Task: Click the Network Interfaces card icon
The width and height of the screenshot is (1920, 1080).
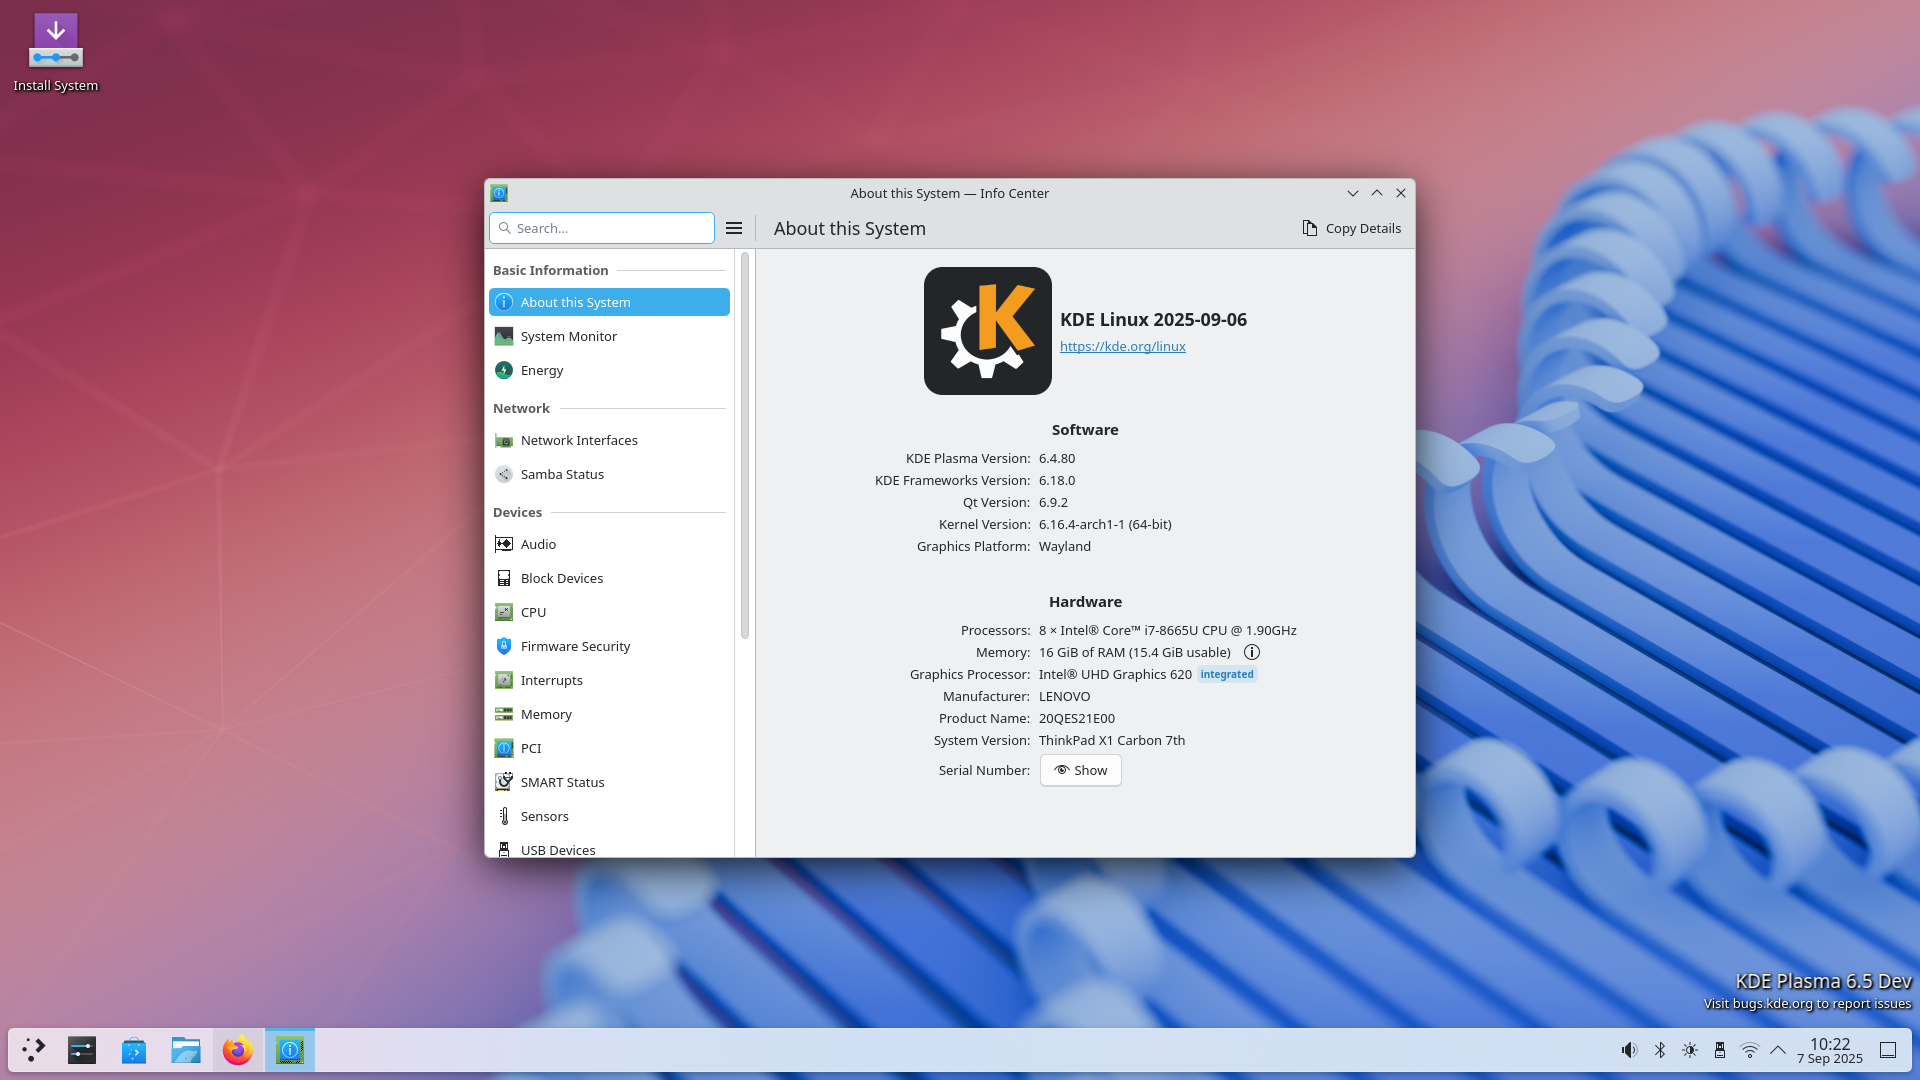Action: point(504,440)
